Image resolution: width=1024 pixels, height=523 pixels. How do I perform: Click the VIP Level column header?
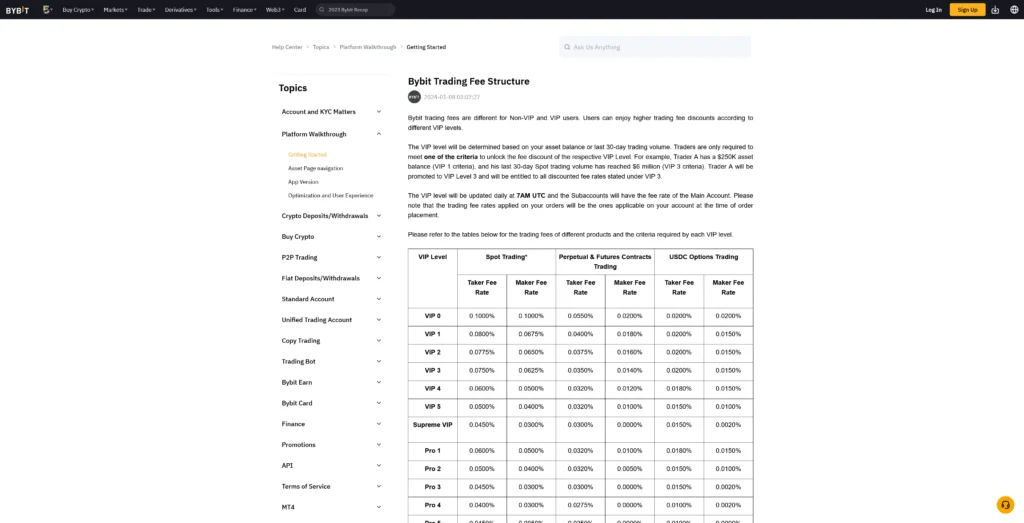pyautogui.click(x=432, y=257)
